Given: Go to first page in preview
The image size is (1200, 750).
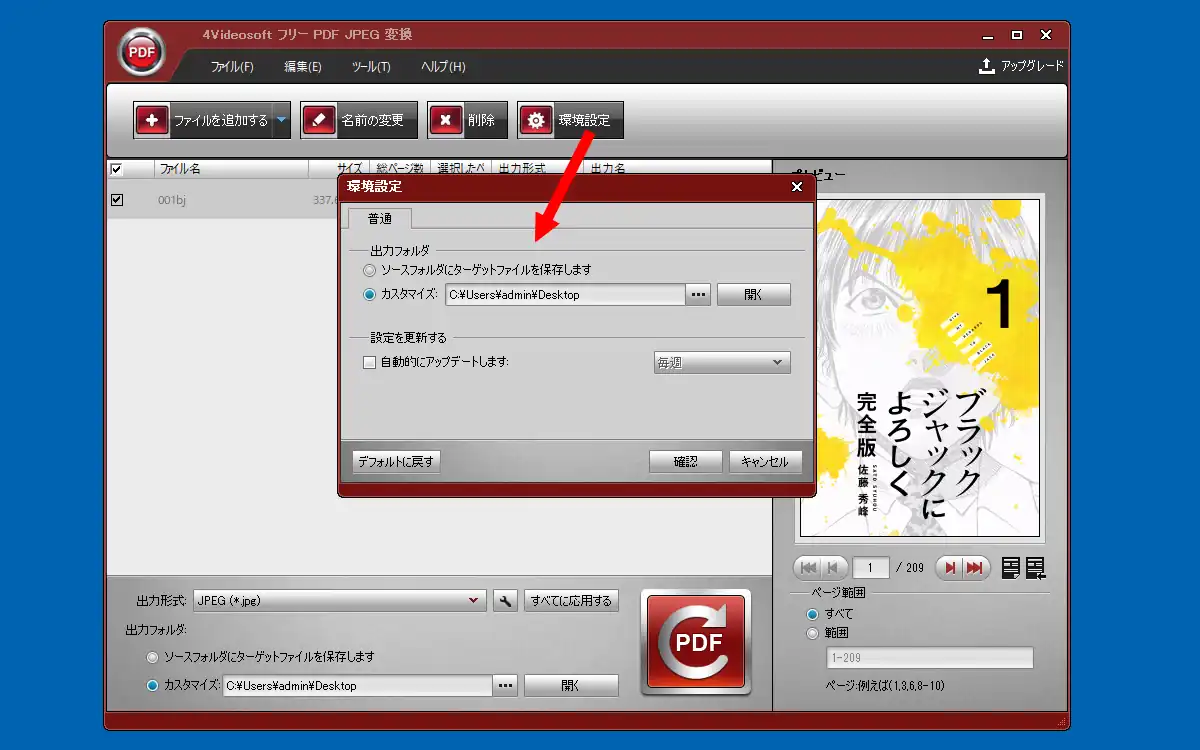Looking at the screenshot, I should (x=807, y=568).
